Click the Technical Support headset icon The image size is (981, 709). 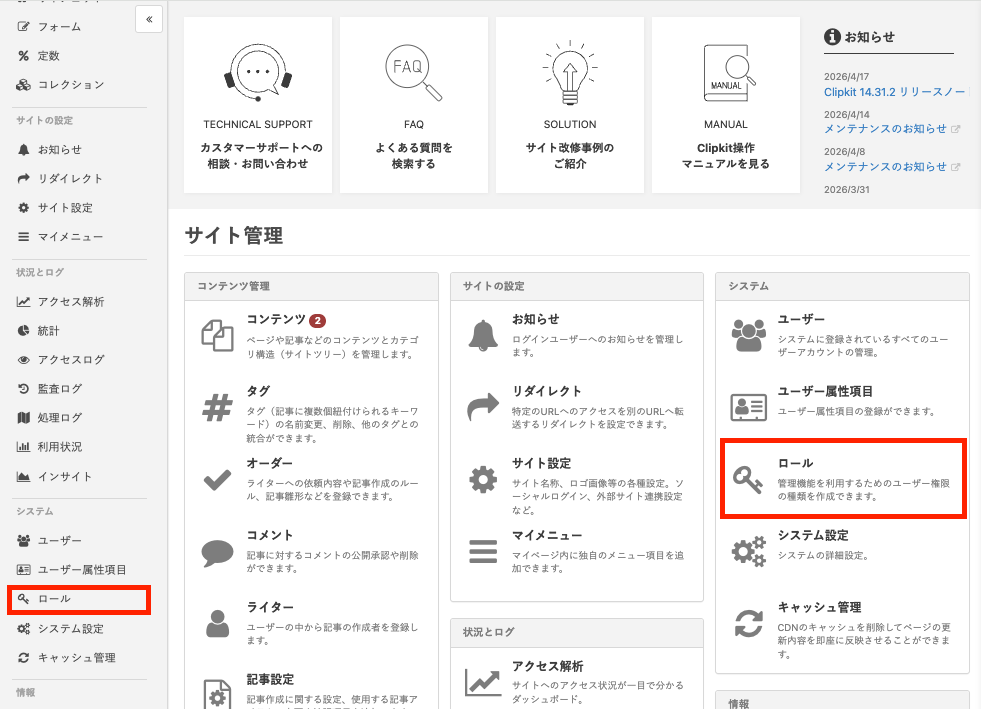tap(258, 73)
